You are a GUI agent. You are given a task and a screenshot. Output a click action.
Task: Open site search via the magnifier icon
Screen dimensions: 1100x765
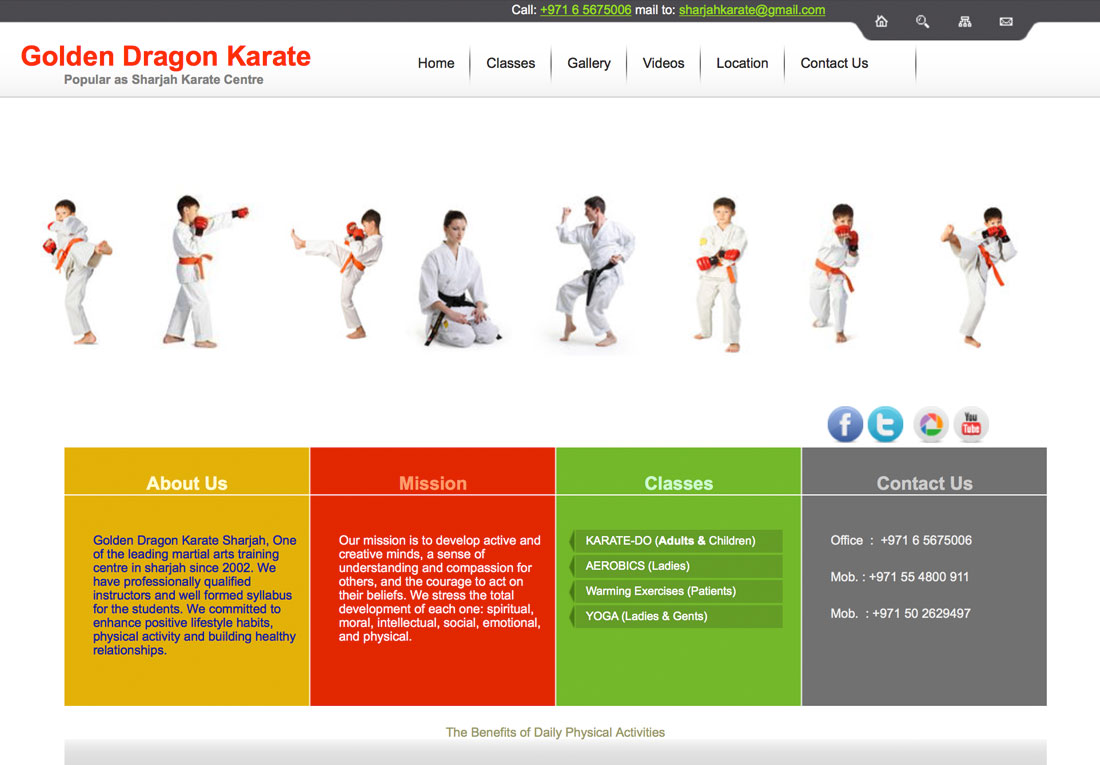922,21
